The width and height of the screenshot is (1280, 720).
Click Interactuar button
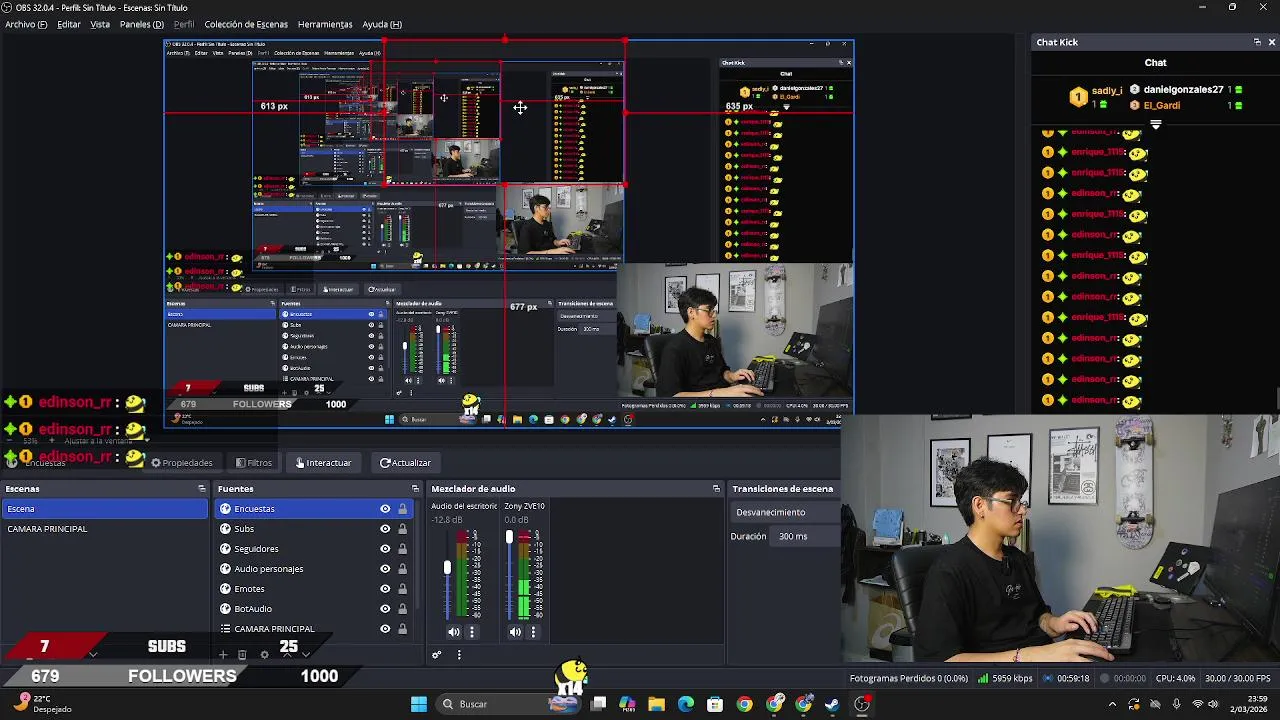pyautogui.click(x=323, y=463)
